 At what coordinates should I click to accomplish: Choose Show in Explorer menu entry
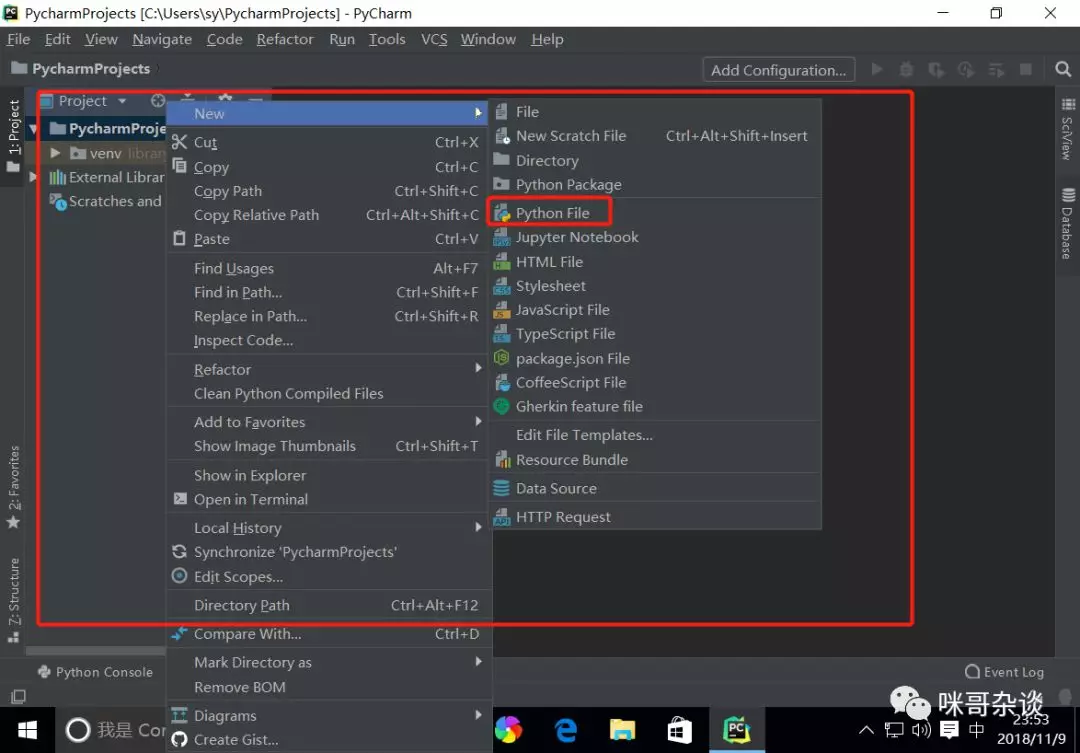(329, 475)
